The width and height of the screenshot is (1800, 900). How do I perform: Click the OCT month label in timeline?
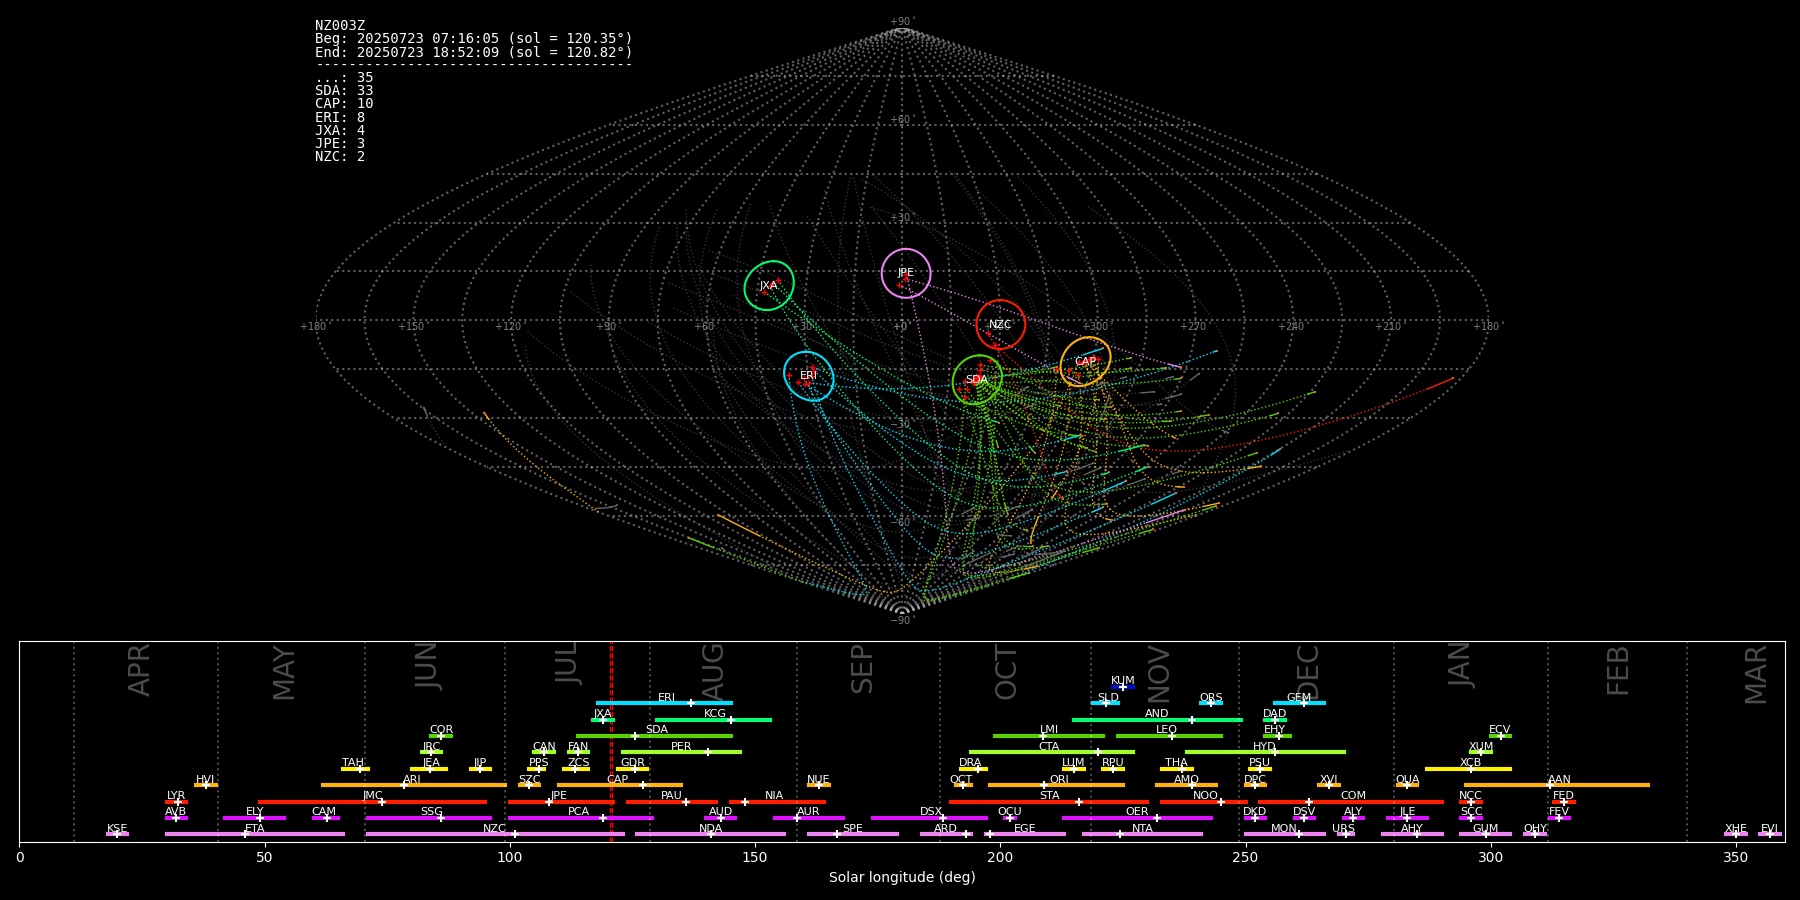(x=1006, y=673)
